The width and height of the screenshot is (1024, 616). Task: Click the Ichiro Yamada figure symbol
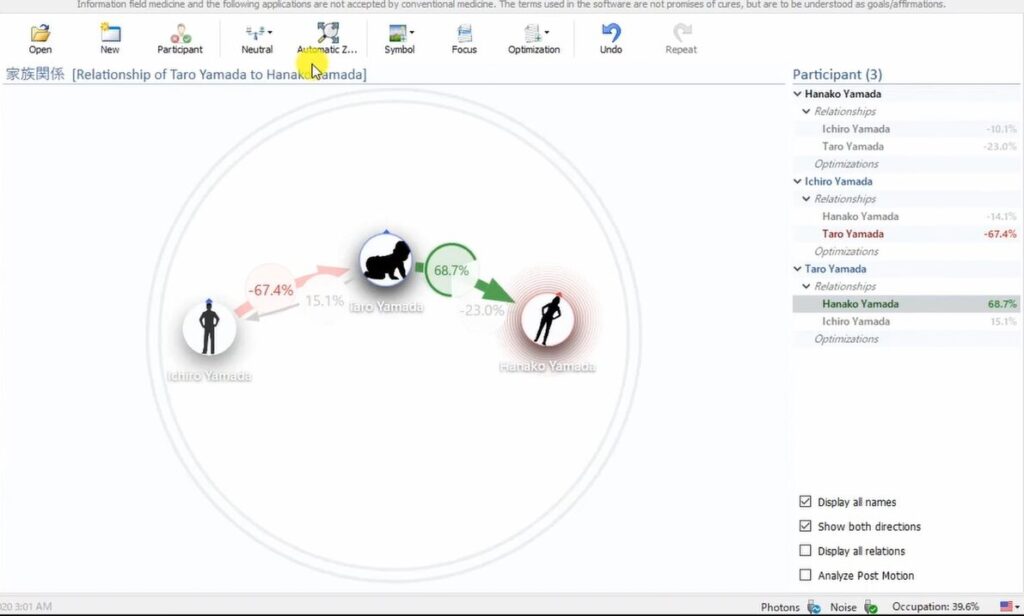[209, 330]
